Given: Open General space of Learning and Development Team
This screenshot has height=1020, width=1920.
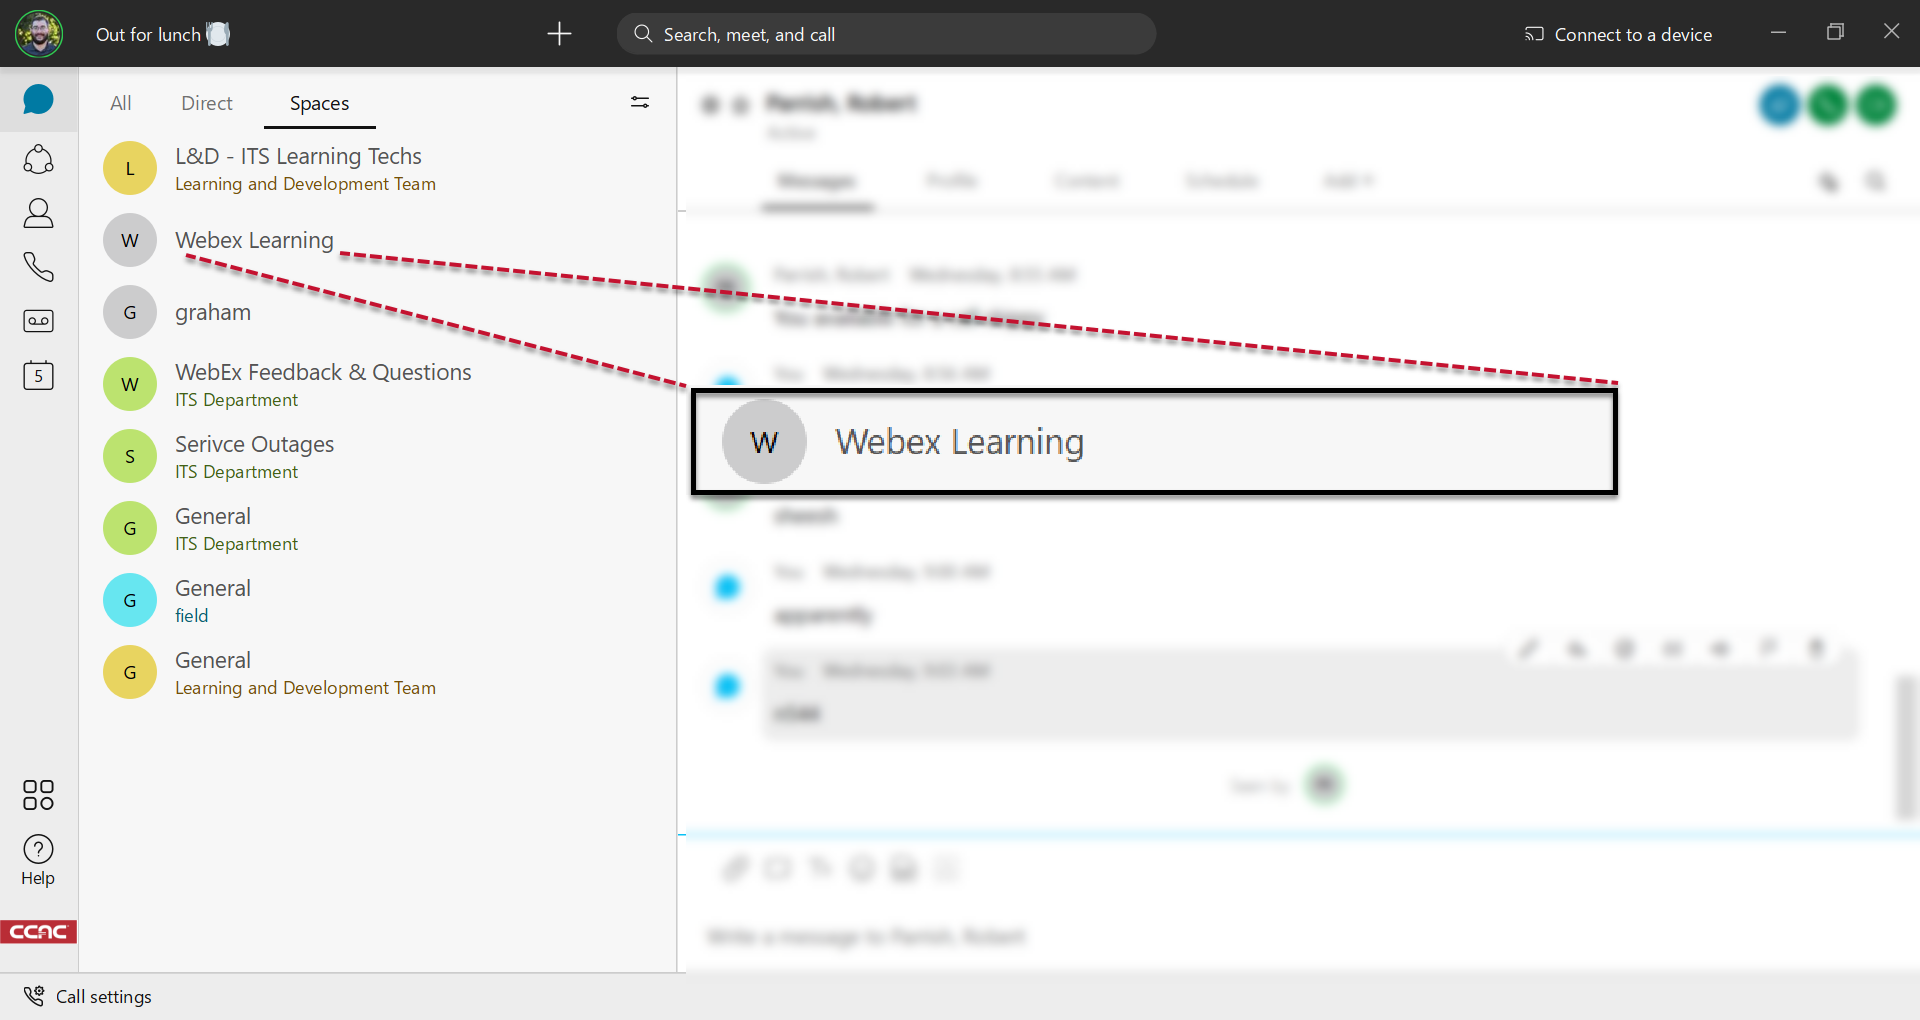Looking at the screenshot, I should pos(378,672).
